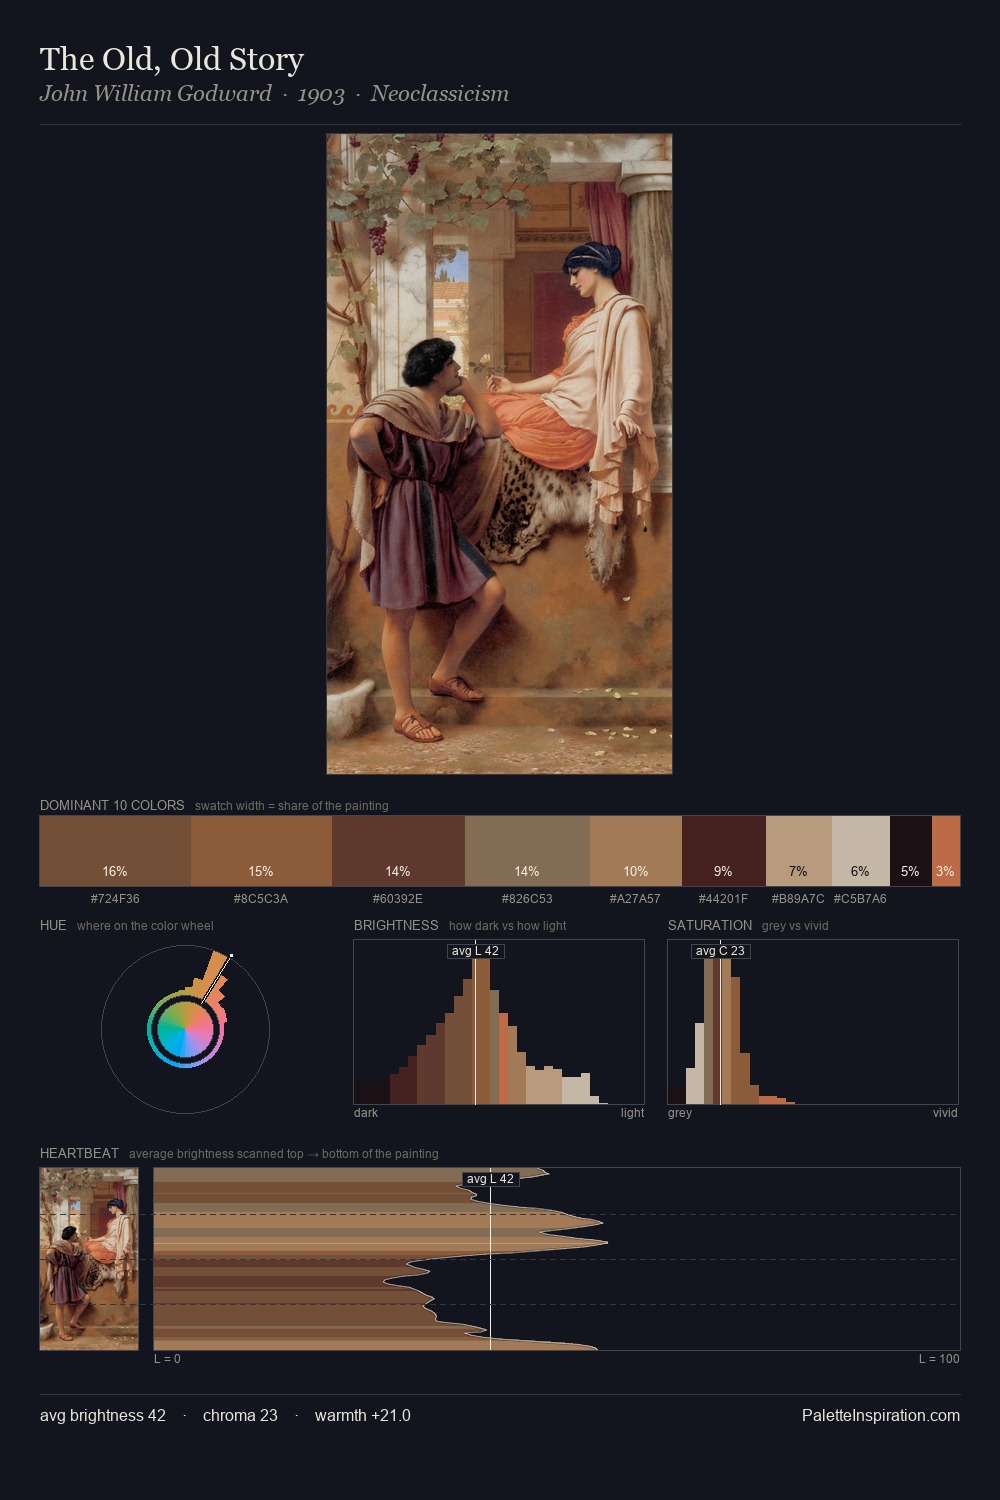Select the hex code label #826C53
1000x1500 pixels.
527,899
